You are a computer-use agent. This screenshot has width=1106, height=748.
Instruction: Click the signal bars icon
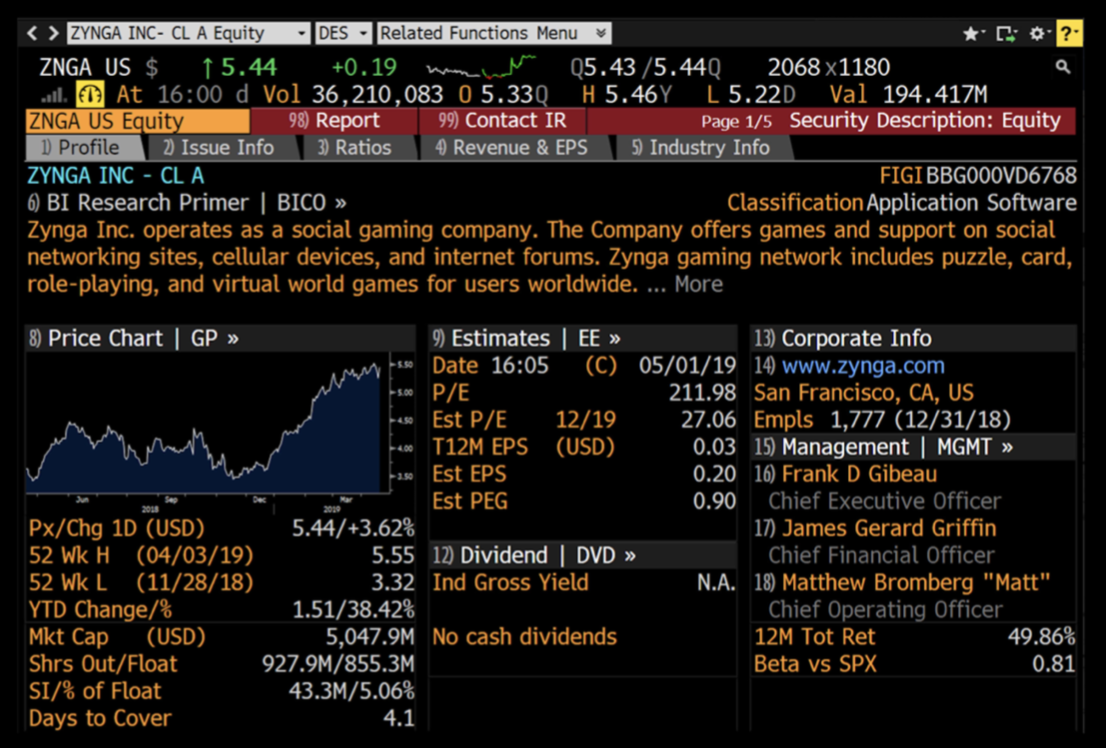pos(54,95)
